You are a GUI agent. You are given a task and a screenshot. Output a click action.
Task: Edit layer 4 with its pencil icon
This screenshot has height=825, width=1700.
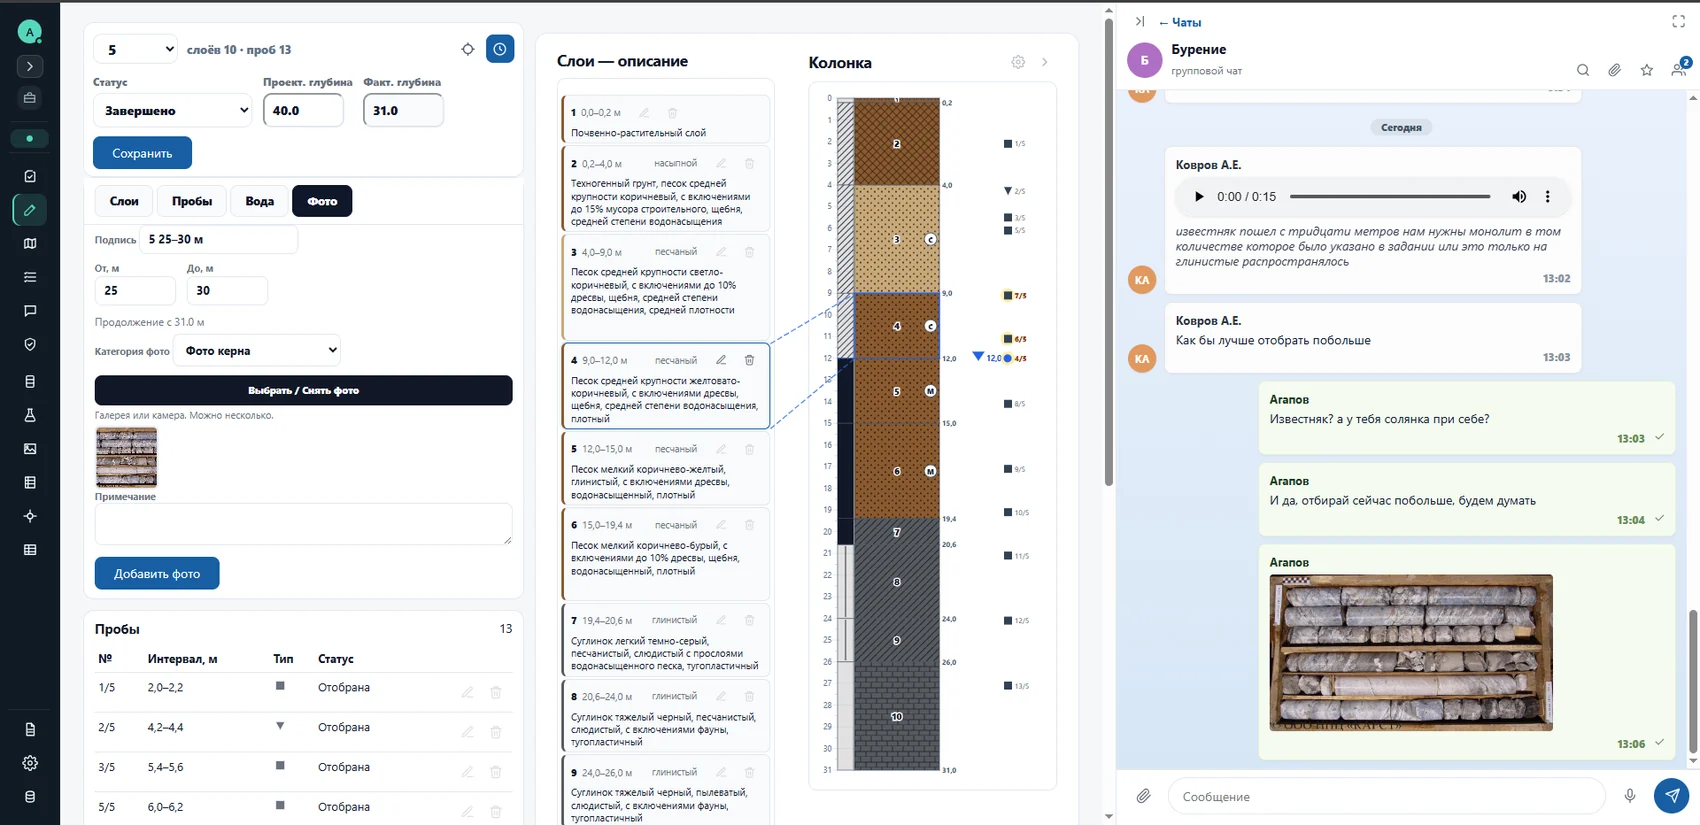click(x=721, y=360)
